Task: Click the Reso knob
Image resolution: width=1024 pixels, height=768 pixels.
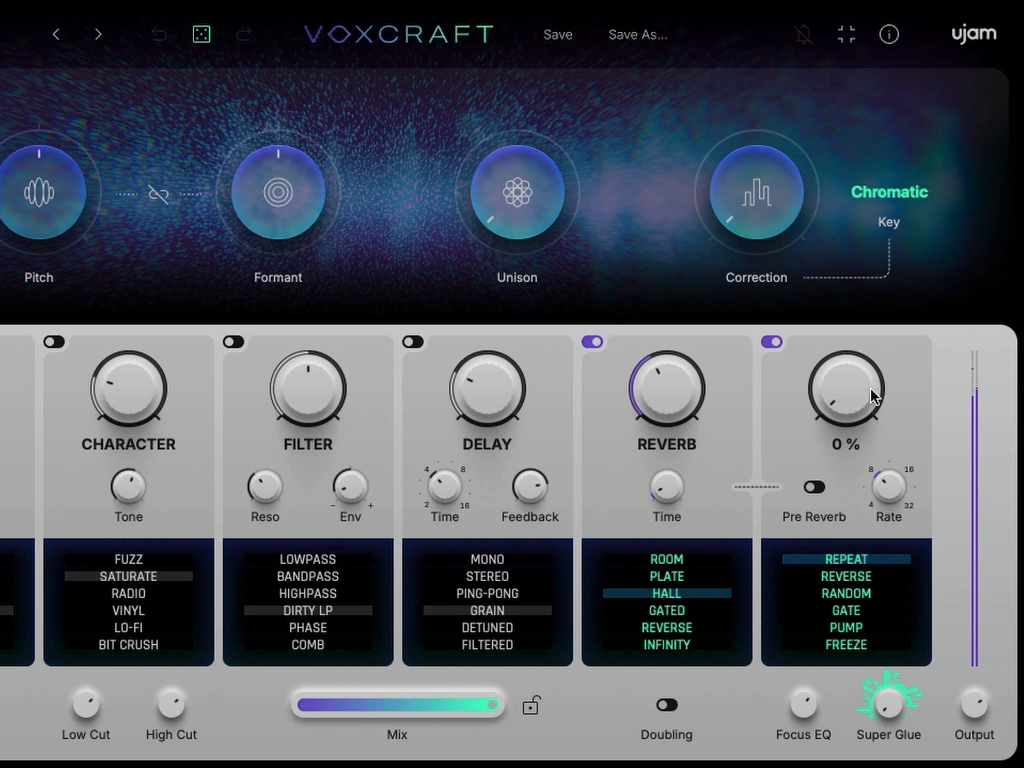Action: (x=265, y=487)
